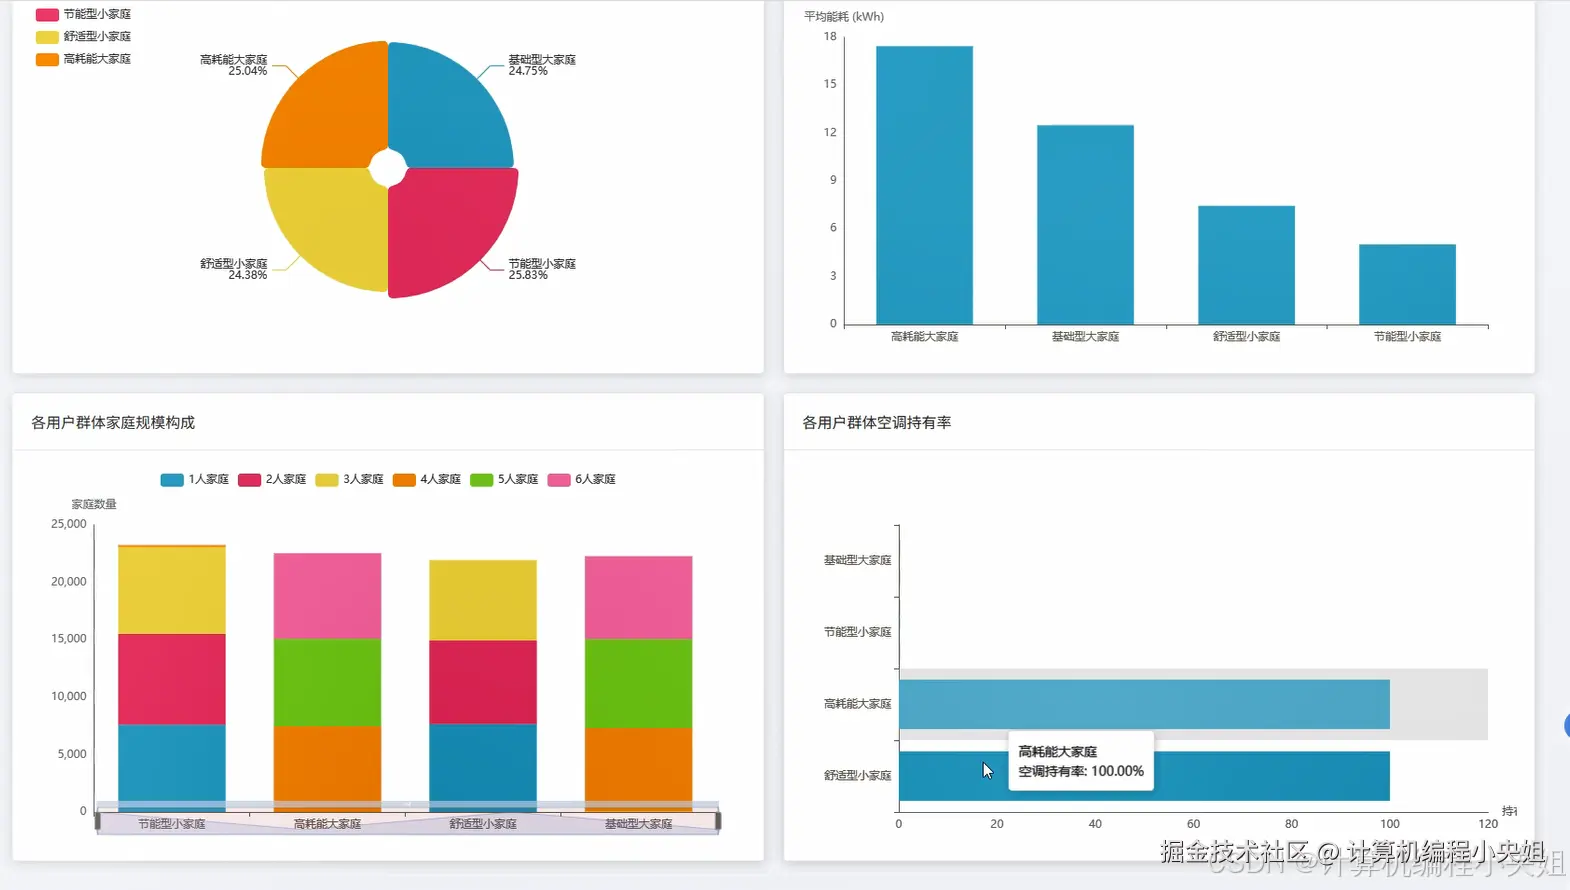1570x890 pixels.
Task: Toggle 6人家庭 legend series
Action: tap(582, 479)
